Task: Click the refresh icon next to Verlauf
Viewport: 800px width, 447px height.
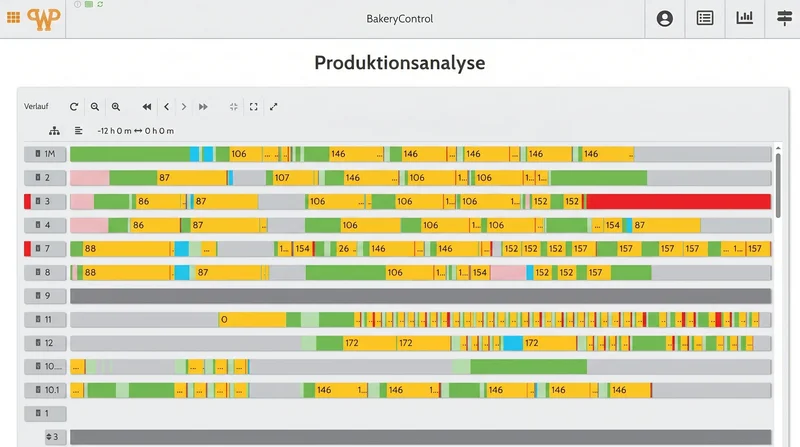Action: coord(74,107)
